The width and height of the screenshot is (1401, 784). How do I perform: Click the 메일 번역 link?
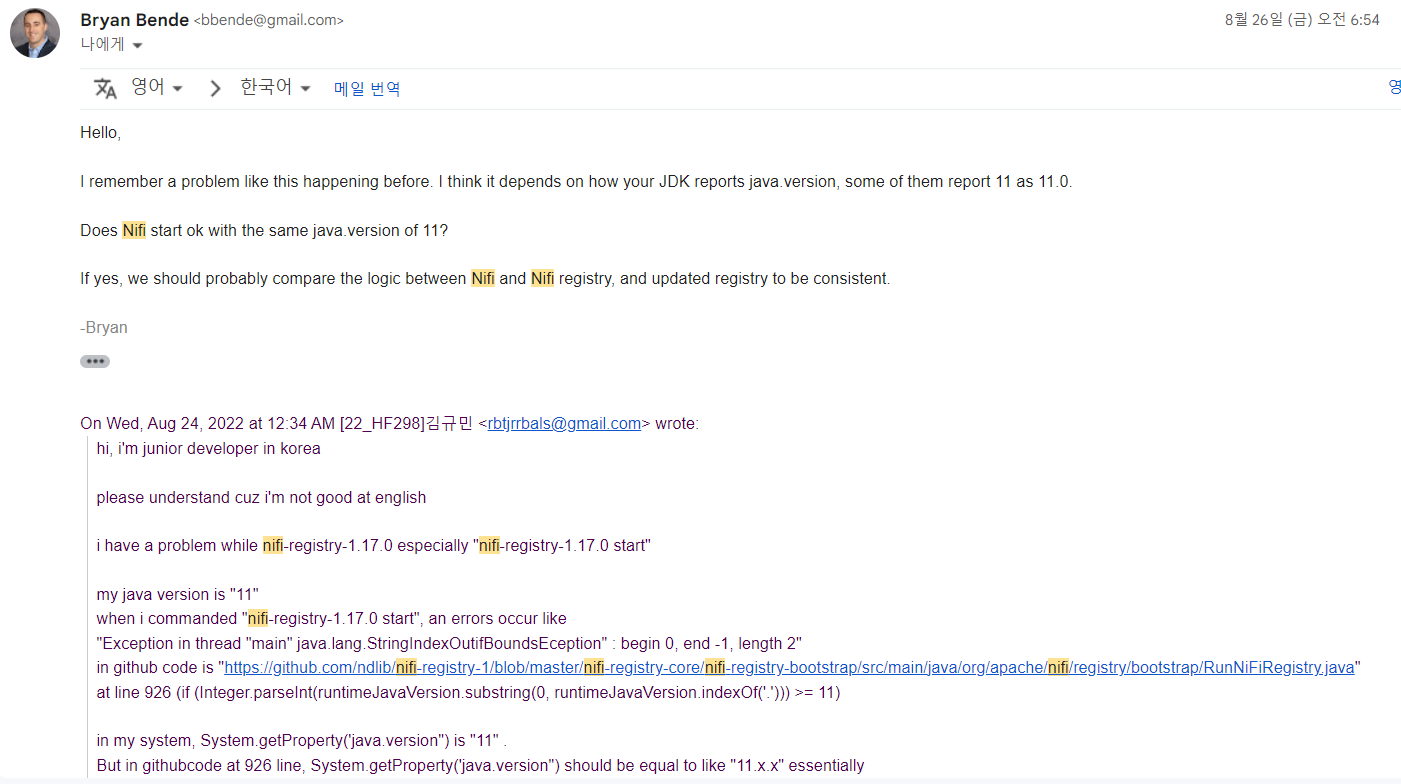tap(367, 89)
